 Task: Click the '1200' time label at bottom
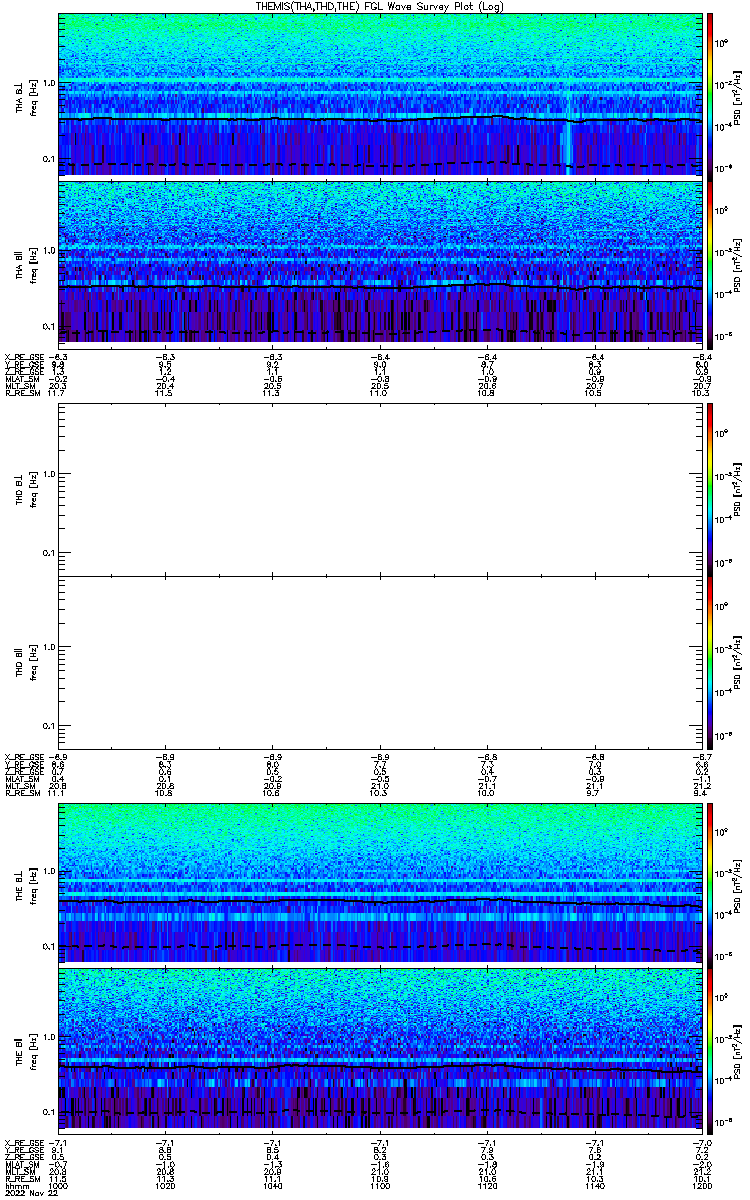point(701,1186)
